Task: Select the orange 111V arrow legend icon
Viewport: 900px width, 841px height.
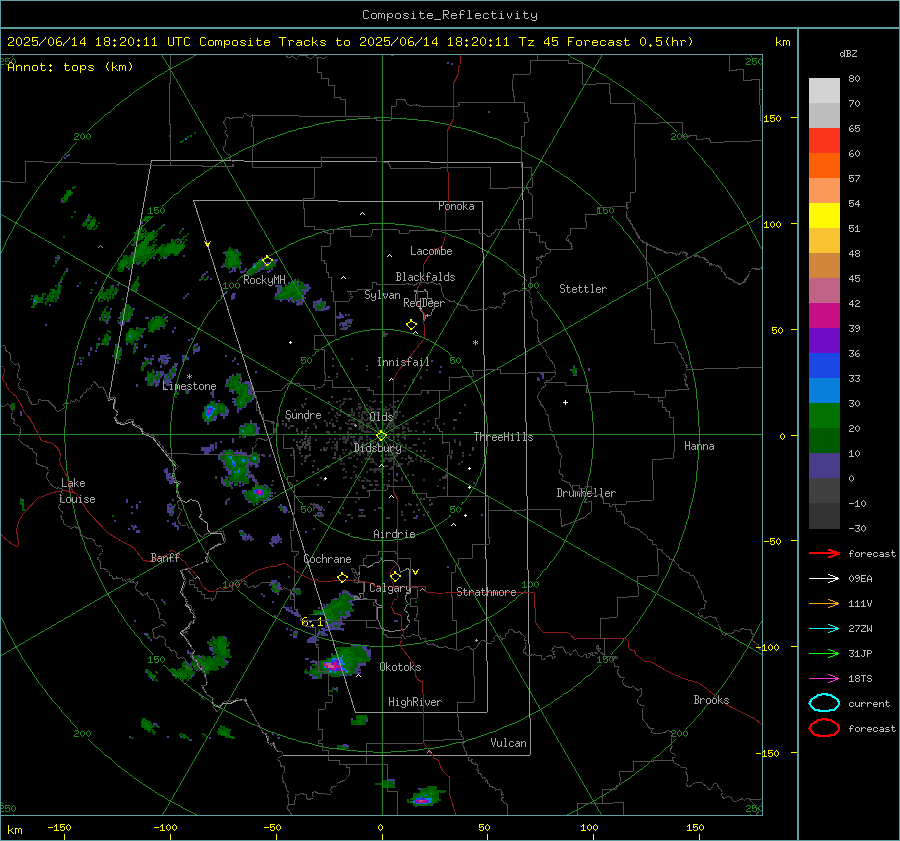Action: (x=824, y=603)
